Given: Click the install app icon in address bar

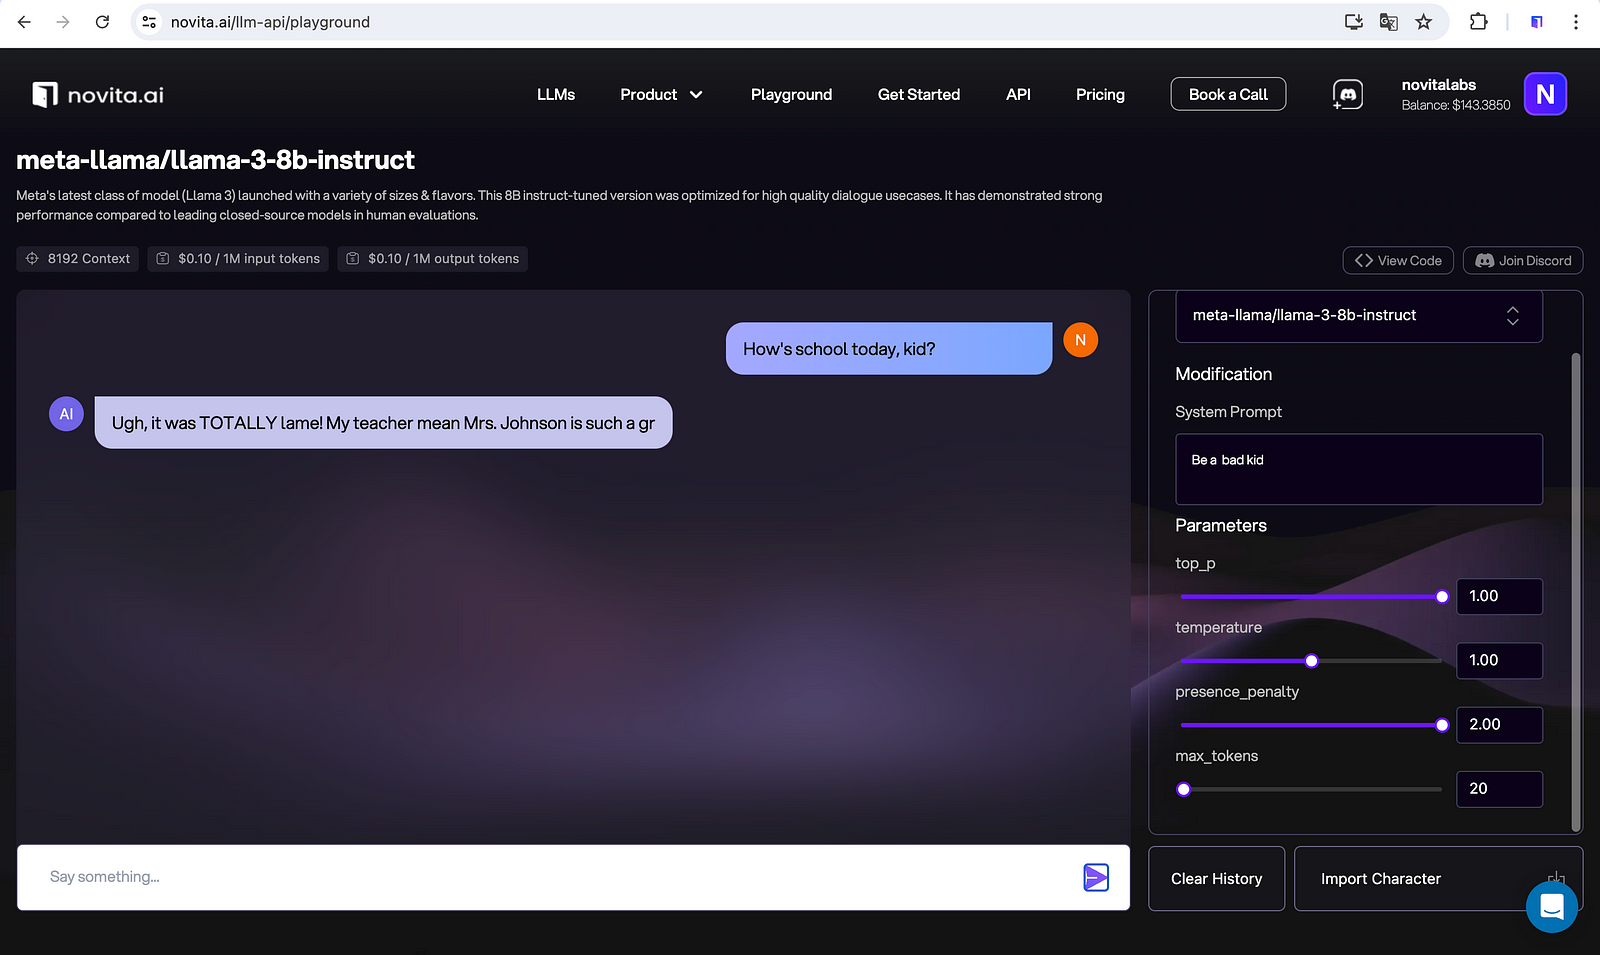Looking at the screenshot, I should pos(1354,22).
